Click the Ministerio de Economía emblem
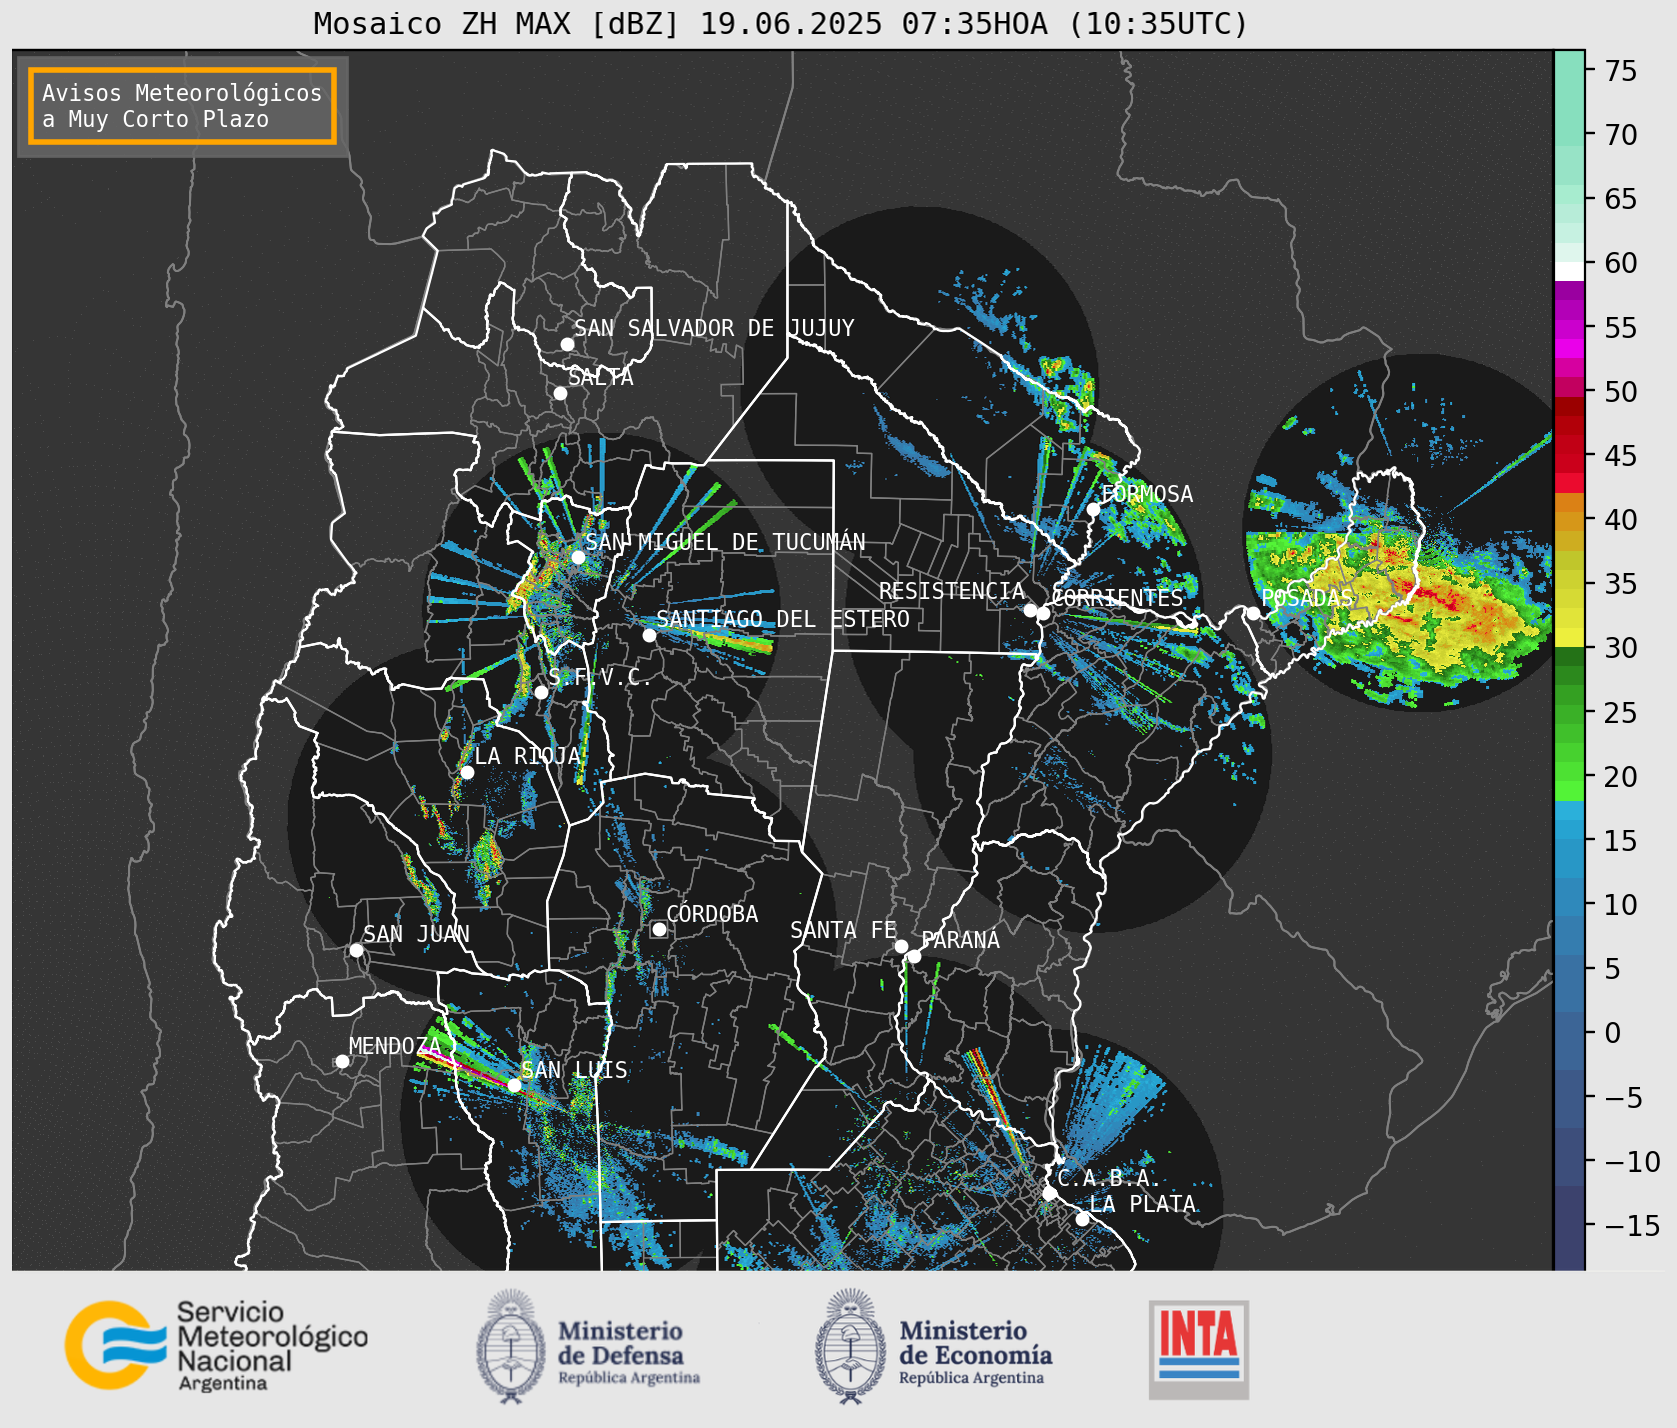The image size is (1677, 1428). coord(851,1346)
